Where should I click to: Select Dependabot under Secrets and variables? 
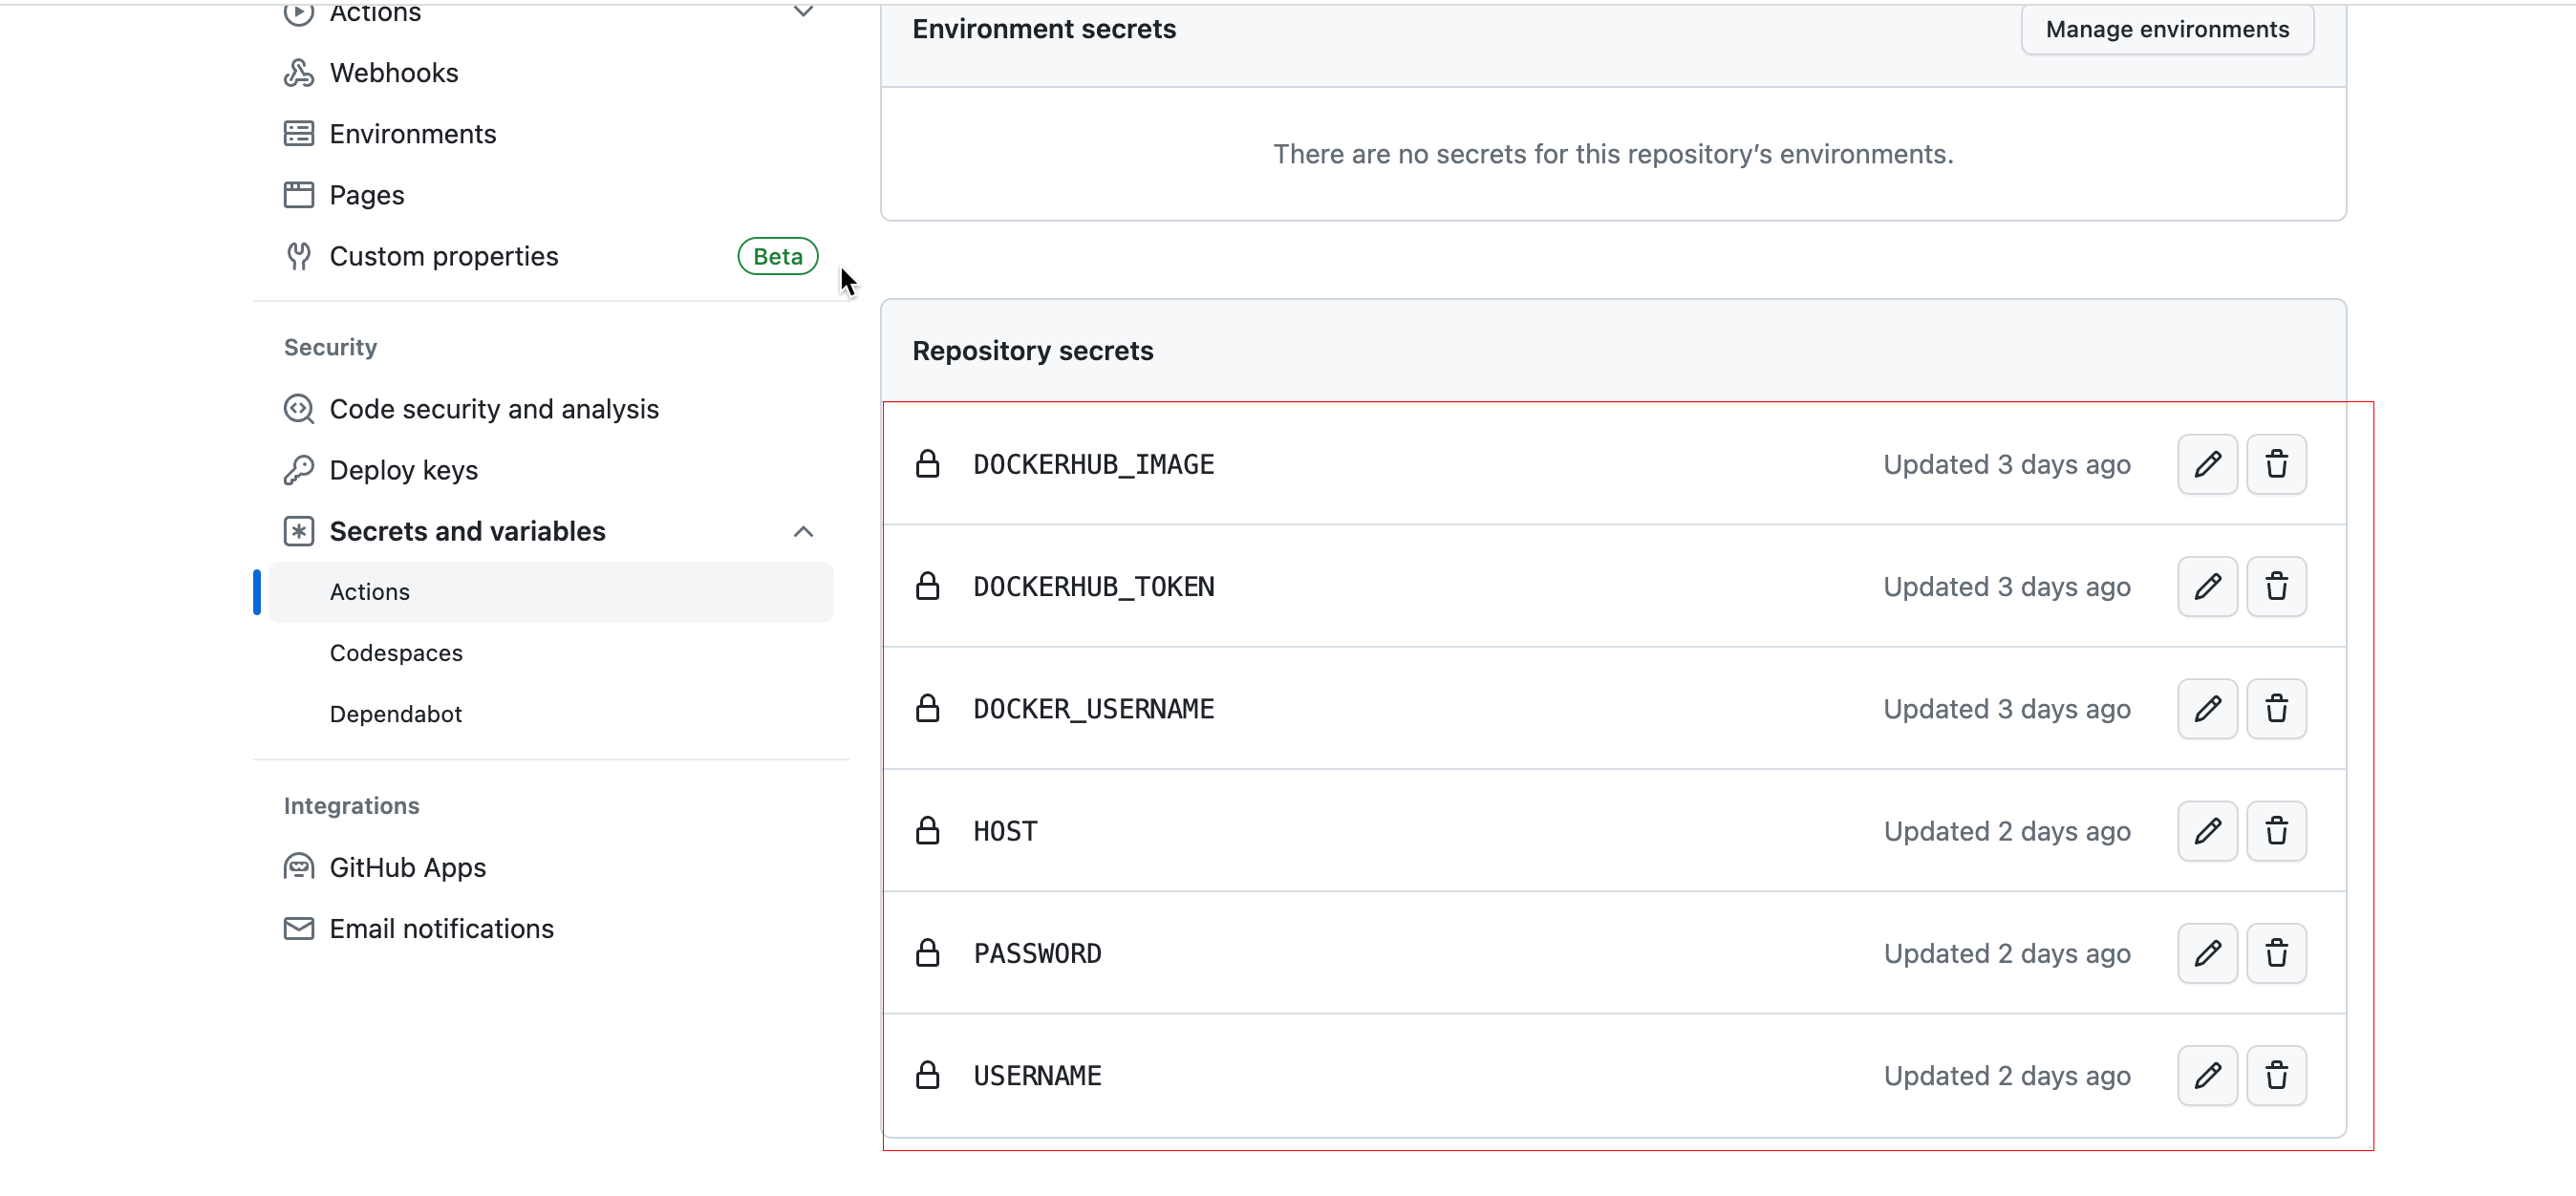tap(395, 714)
